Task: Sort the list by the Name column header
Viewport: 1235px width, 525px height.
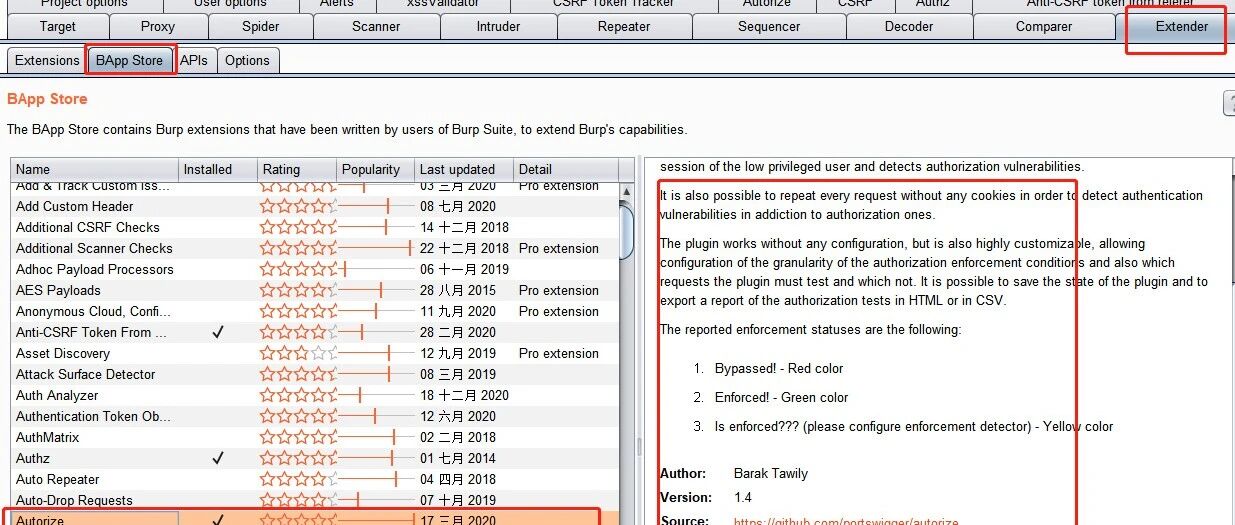Action: [x=95, y=169]
